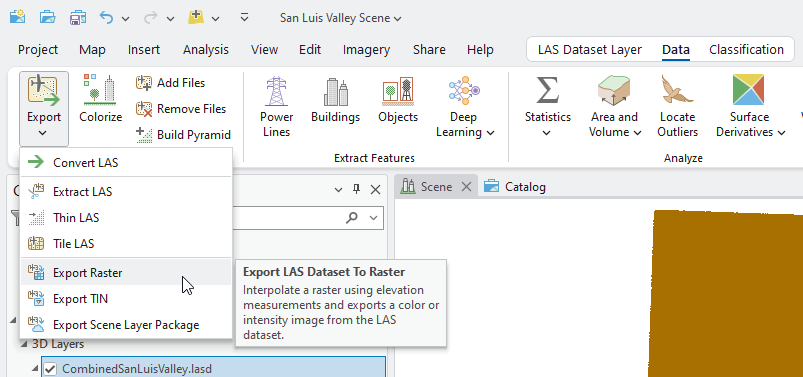Switch to the Classification contextual tab
The width and height of the screenshot is (803, 377).
pyautogui.click(x=746, y=50)
